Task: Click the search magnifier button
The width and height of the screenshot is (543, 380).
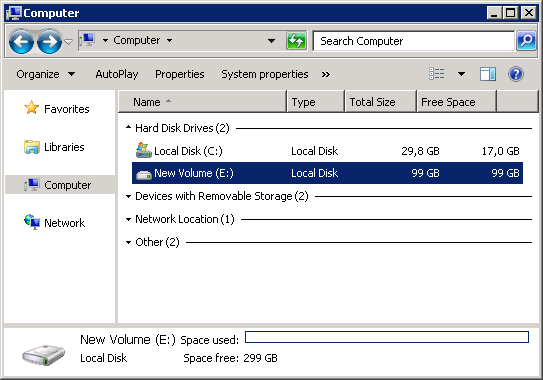Action: [526, 41]
